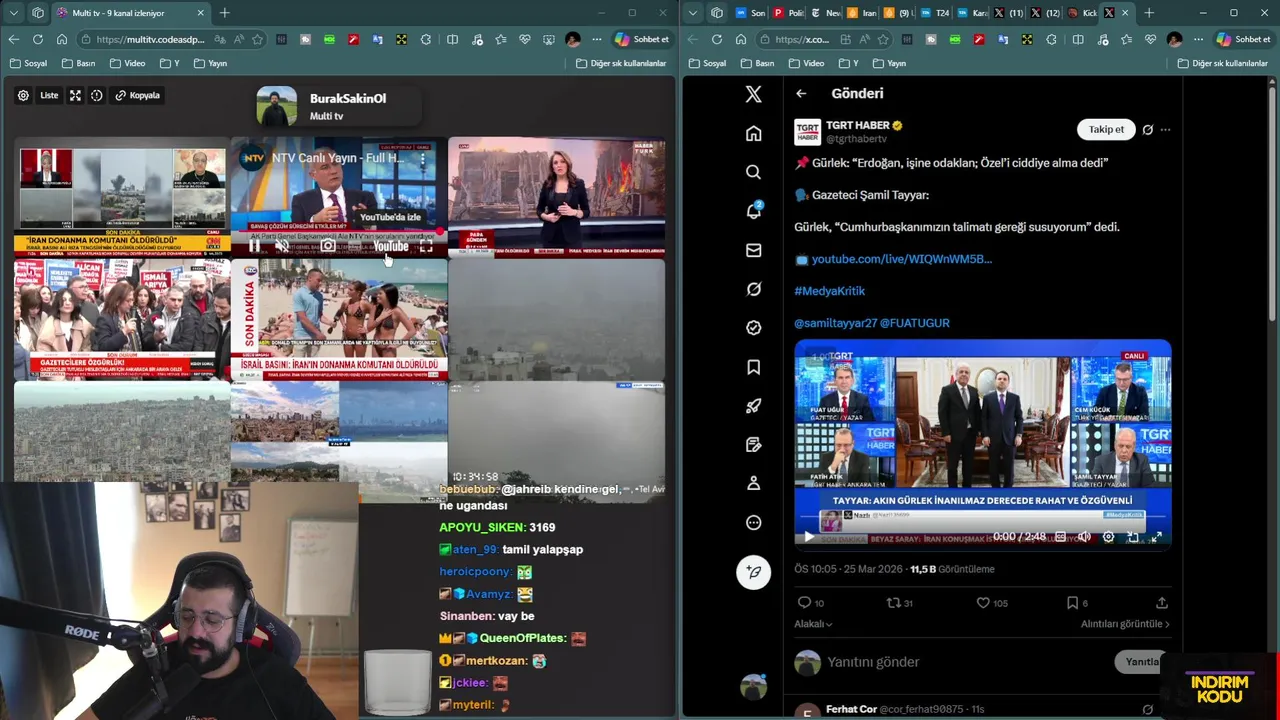Image resolution: width=1280 pixels, height=720 pixels.
Task: Toggle NTV player fullscreen
Action: tap(426, 246)
